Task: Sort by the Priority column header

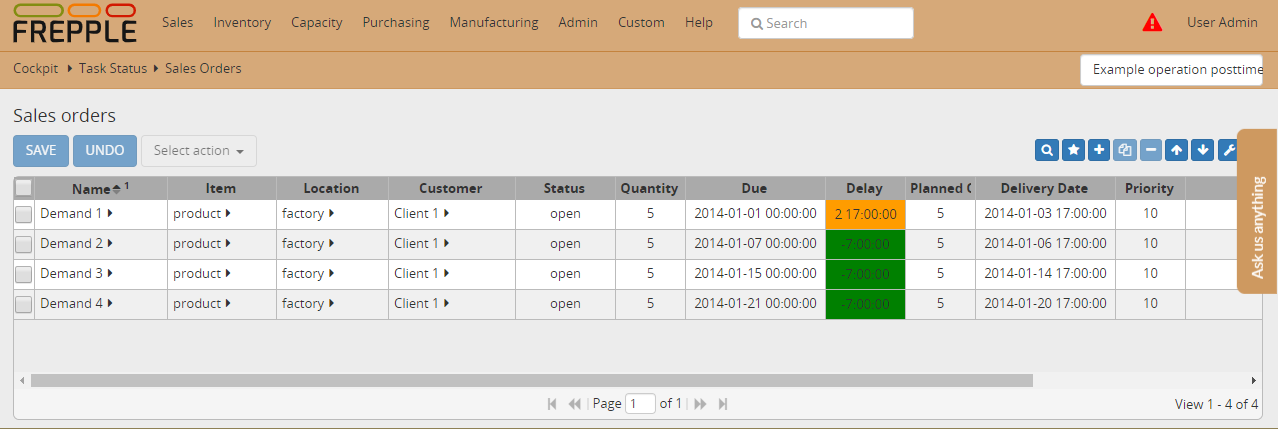Action: [x=1150, y=188]
